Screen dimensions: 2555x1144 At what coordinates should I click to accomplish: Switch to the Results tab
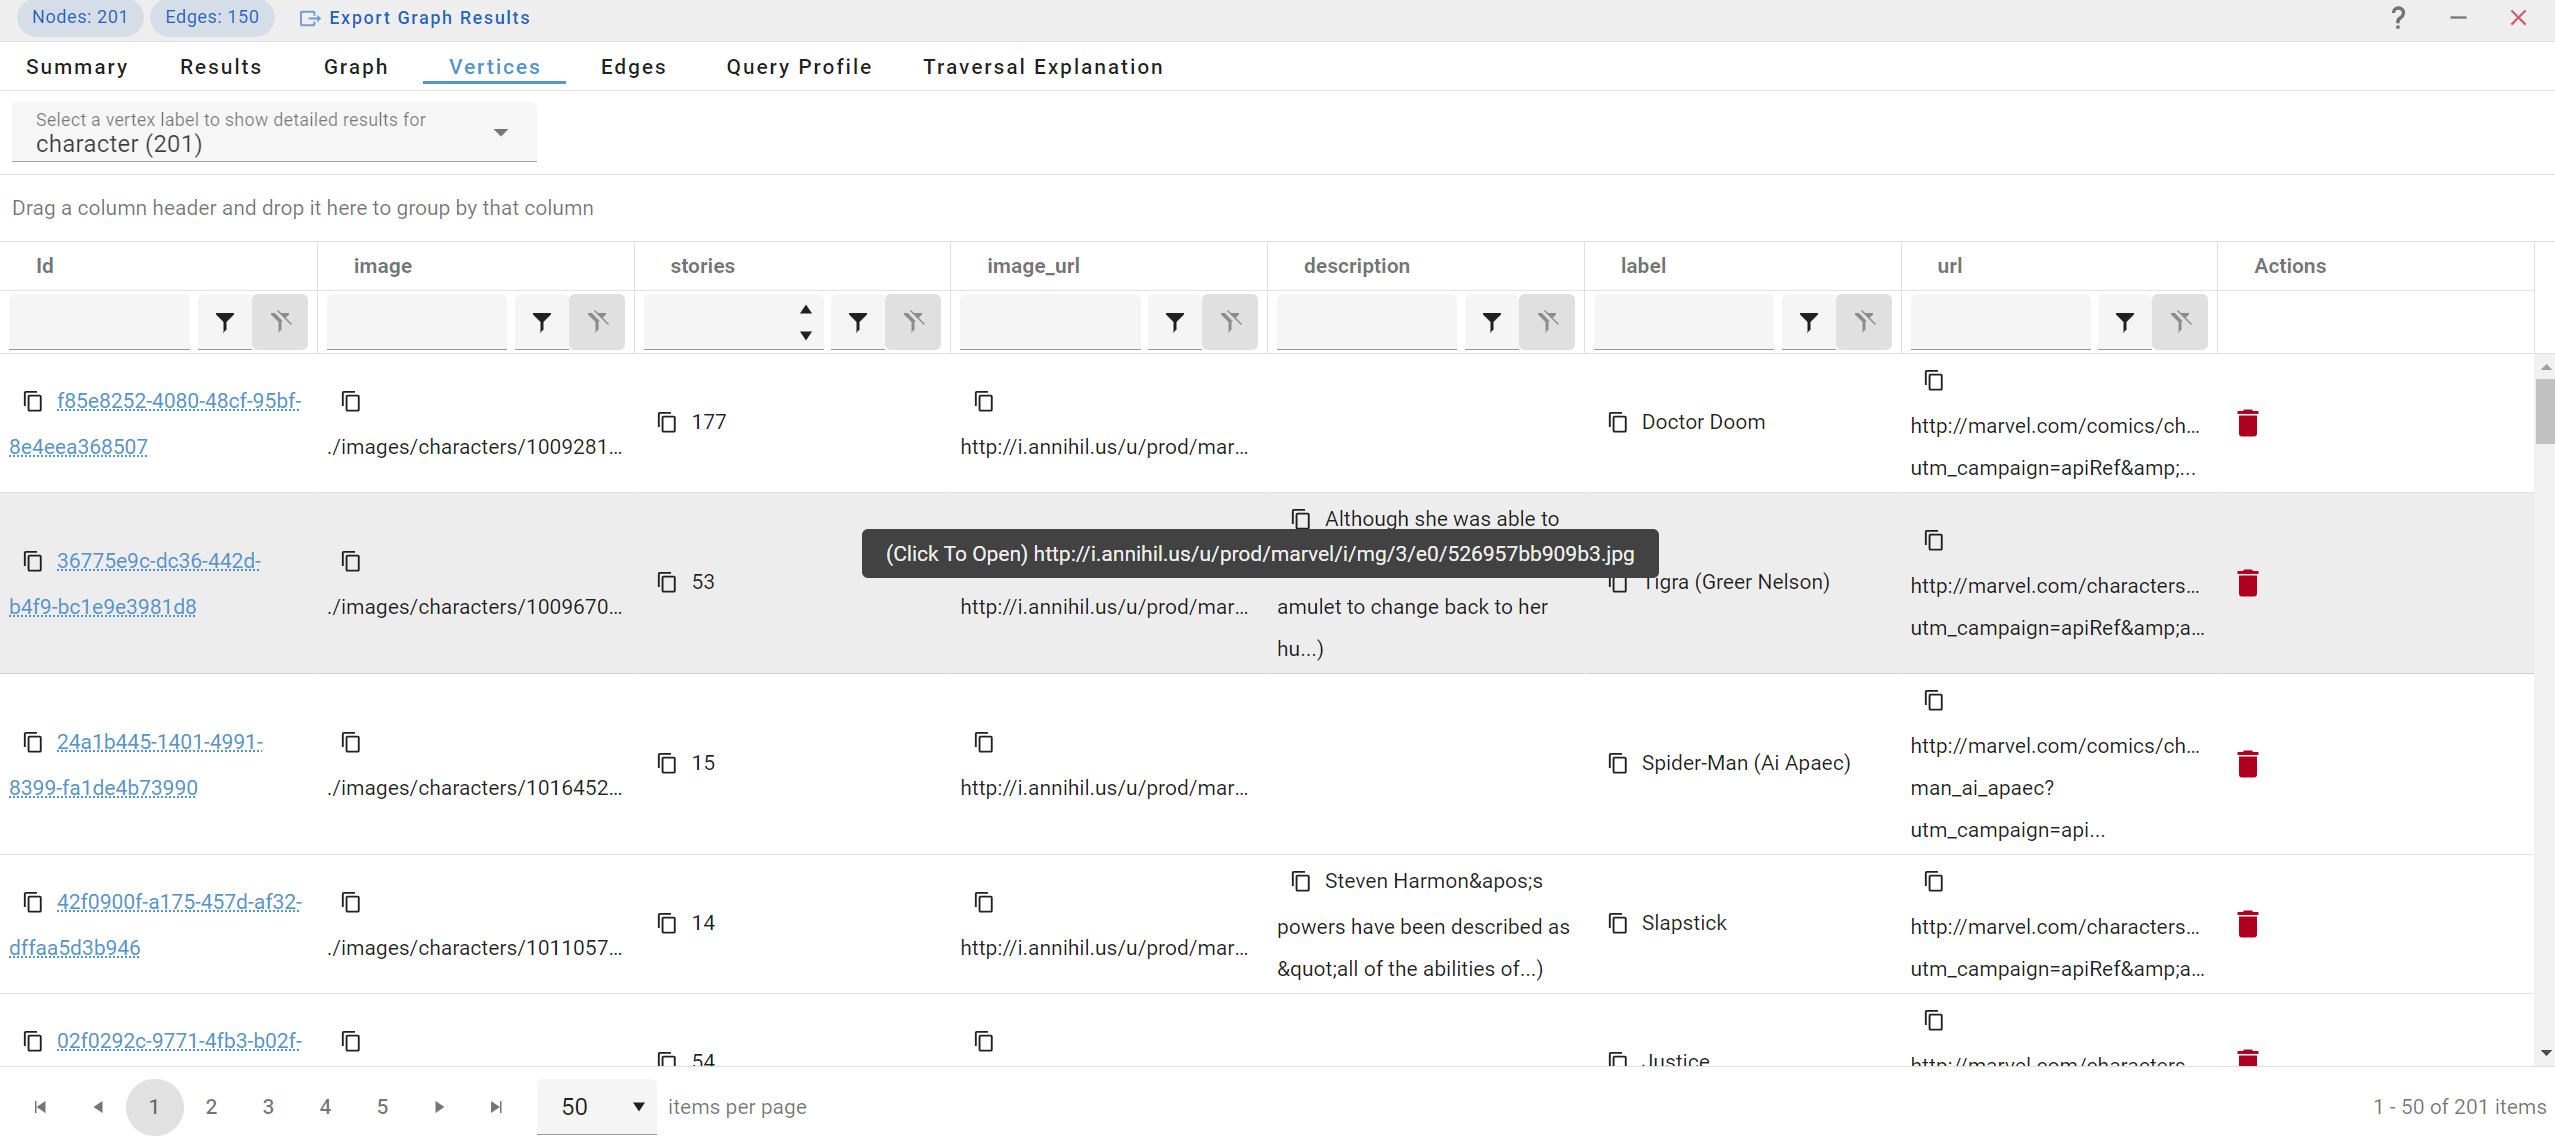pos(221,67)
